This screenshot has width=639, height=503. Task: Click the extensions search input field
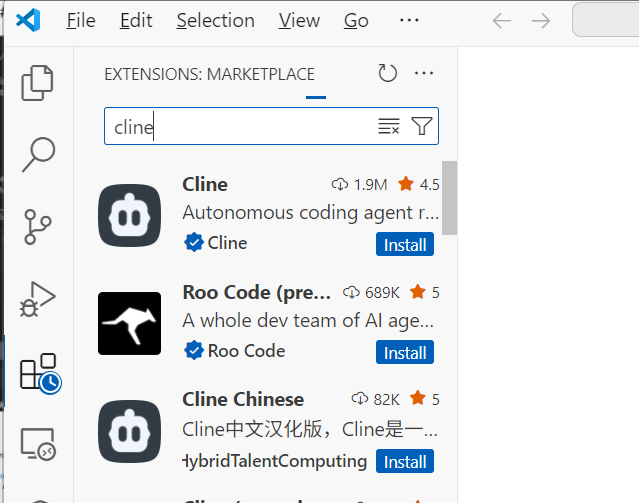[x=240, y=126]
